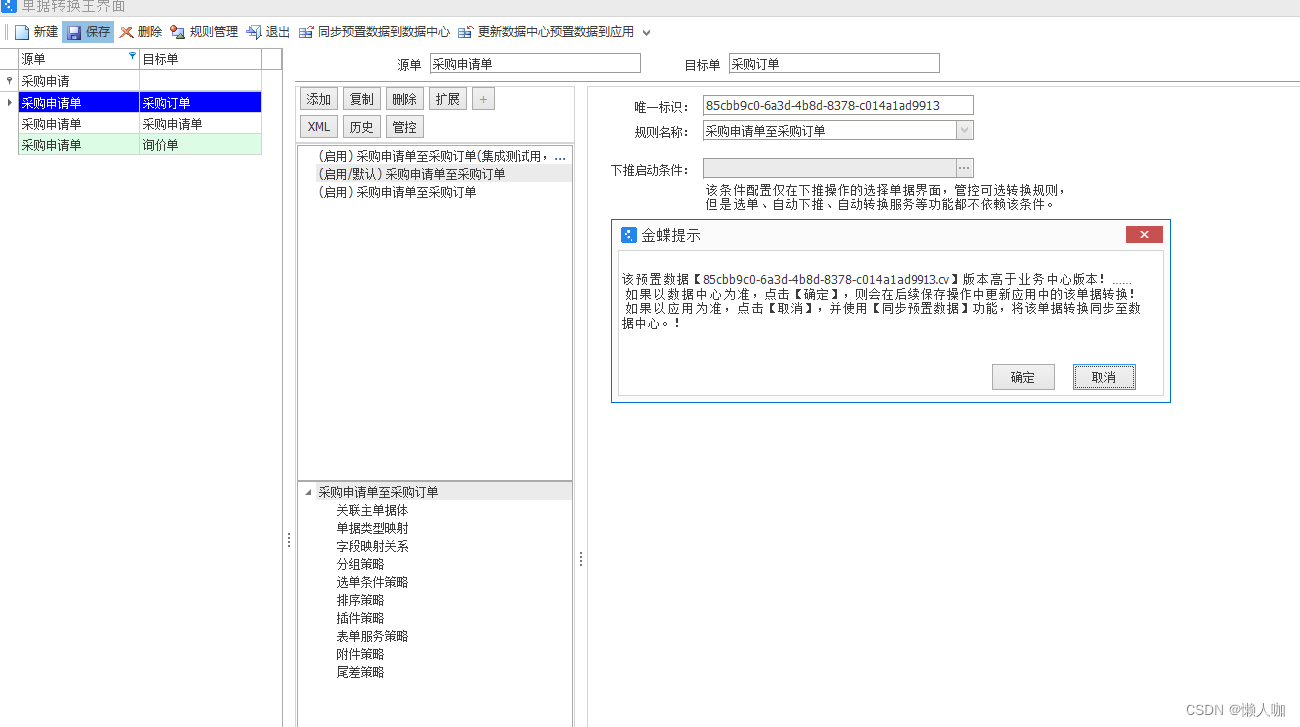Click the 下推启动条件 field
This screenshot has width=1300, height=727.
point(829,168)
